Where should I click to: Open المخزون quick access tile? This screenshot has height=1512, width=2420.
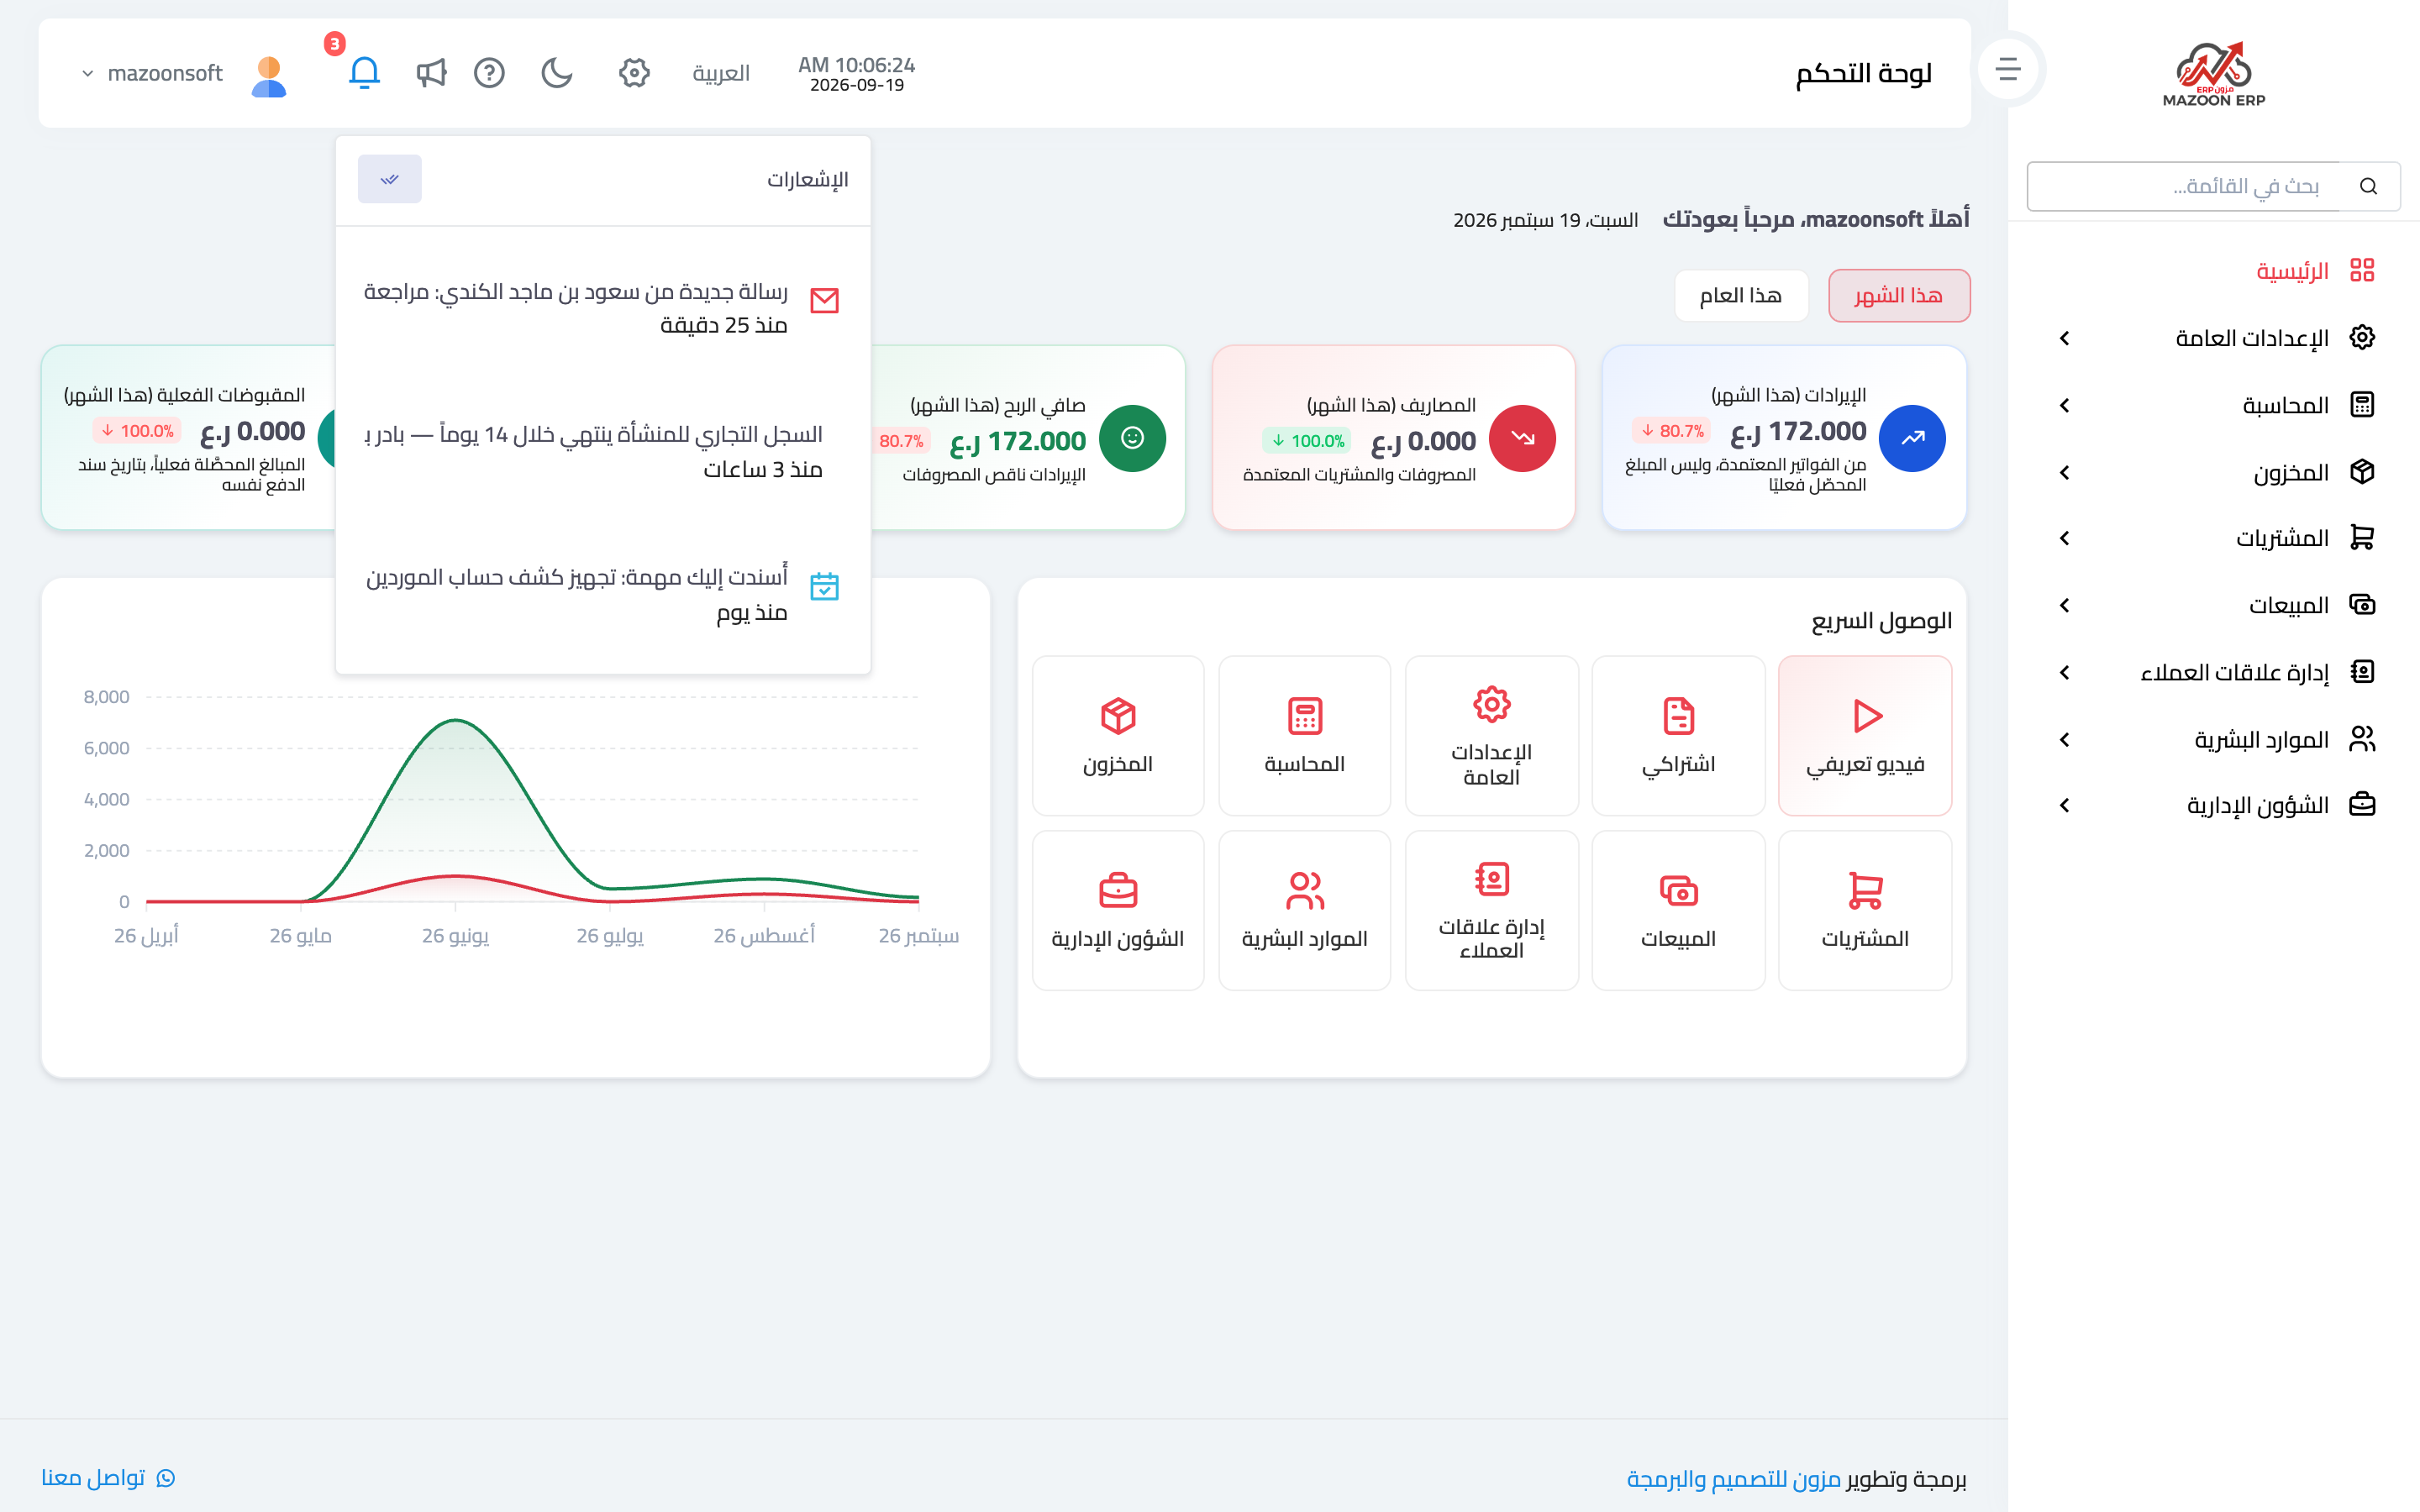pyautogui.click(x=1118, y=736)
